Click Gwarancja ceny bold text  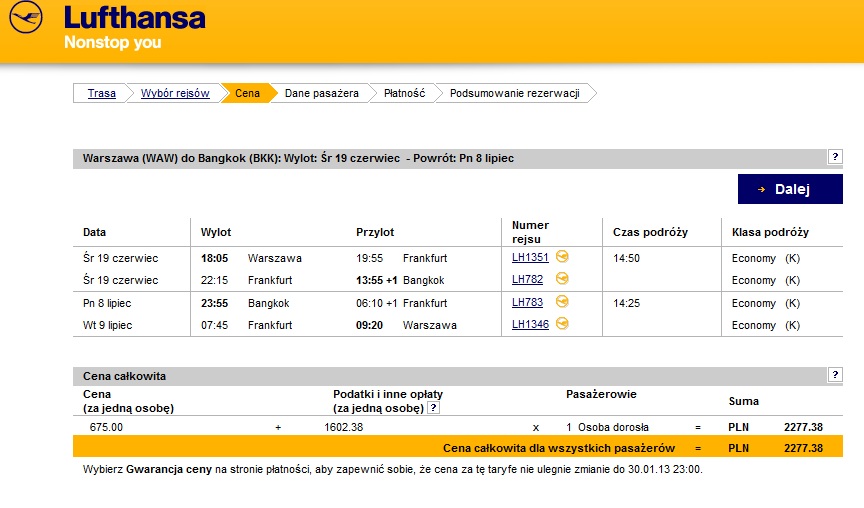pos(169,469)
